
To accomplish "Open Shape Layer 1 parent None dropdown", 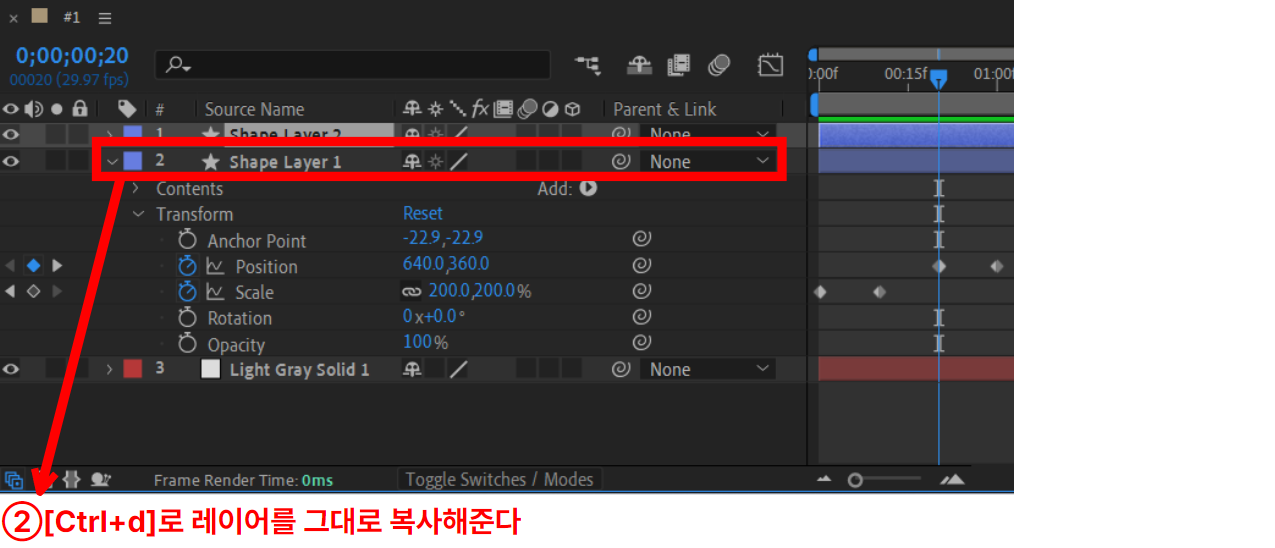I will [x=709, y=161].
